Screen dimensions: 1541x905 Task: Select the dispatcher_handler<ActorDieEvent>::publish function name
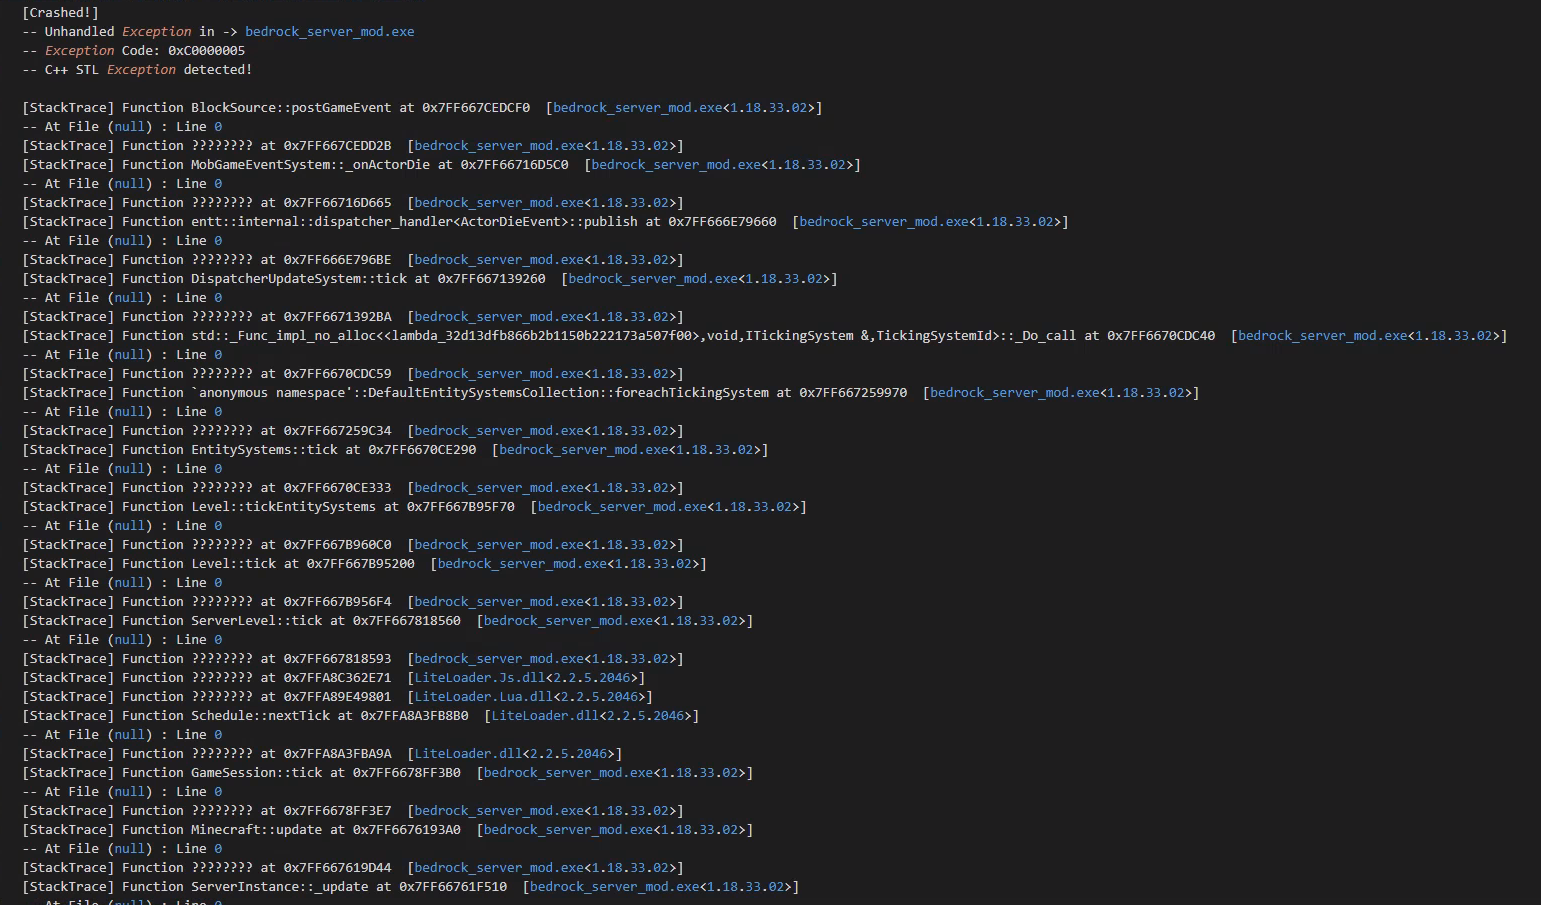click(x=414, y=222)
